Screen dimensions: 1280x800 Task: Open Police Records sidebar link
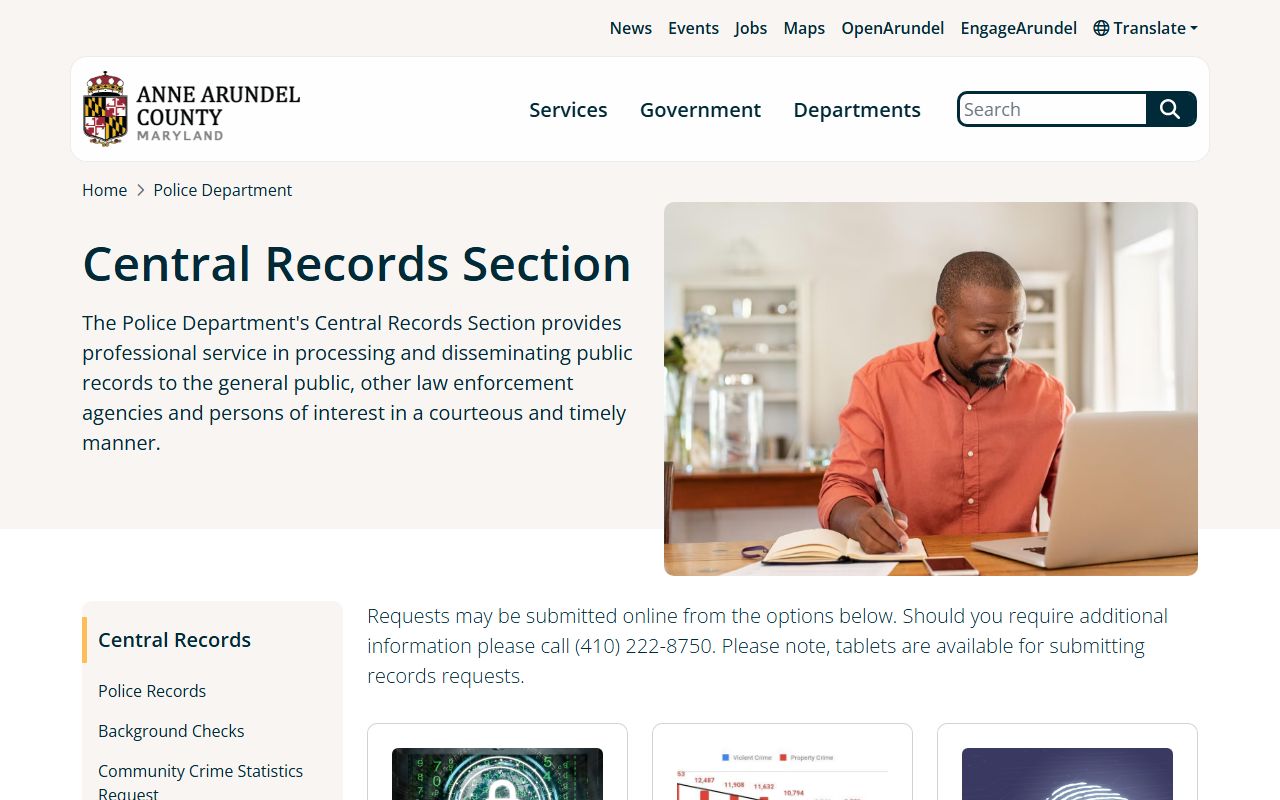(x=152, y=691)
